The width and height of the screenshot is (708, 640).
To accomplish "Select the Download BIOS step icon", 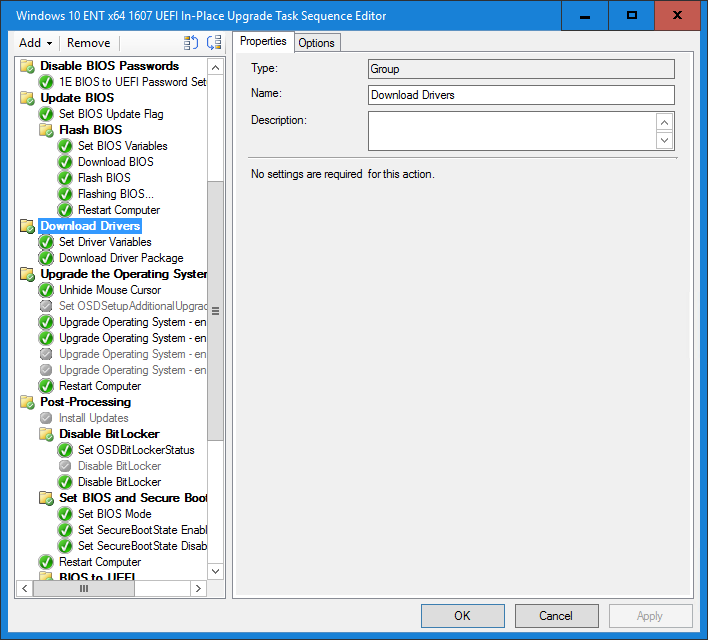I will (x=65, y=162).
